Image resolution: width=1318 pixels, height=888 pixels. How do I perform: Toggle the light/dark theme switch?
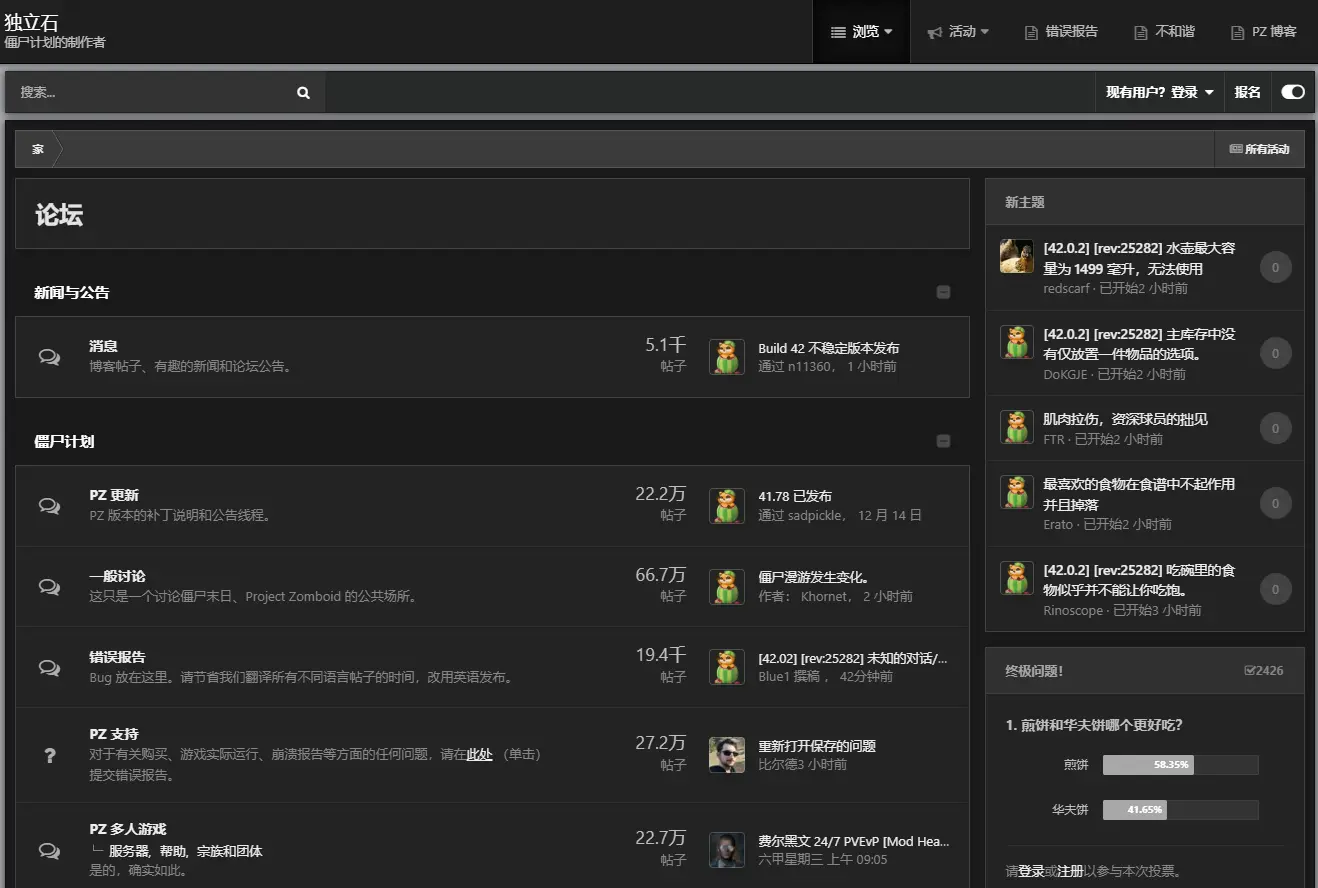point(1292,92)
